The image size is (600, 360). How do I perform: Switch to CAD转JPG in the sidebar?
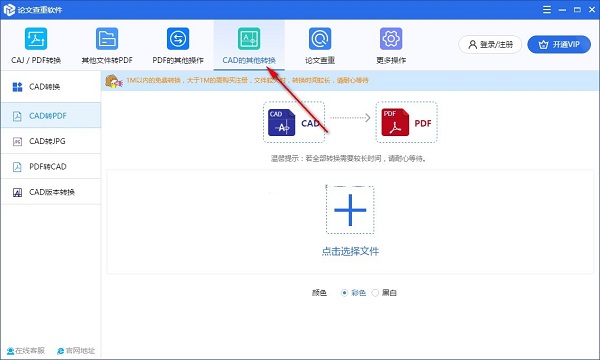coord(51,141)
